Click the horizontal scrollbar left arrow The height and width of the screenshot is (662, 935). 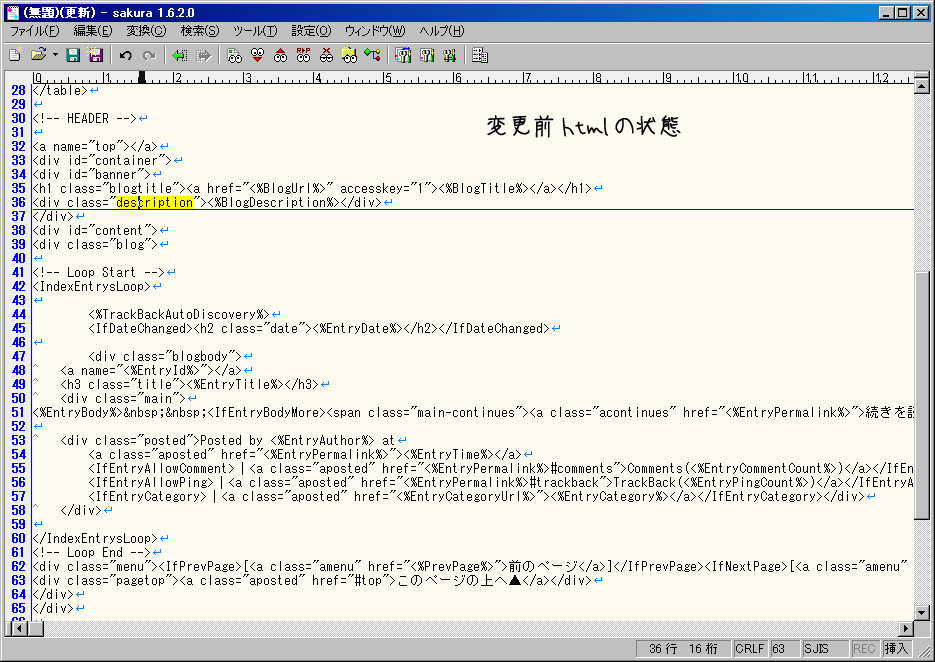[x=19, y=628]
